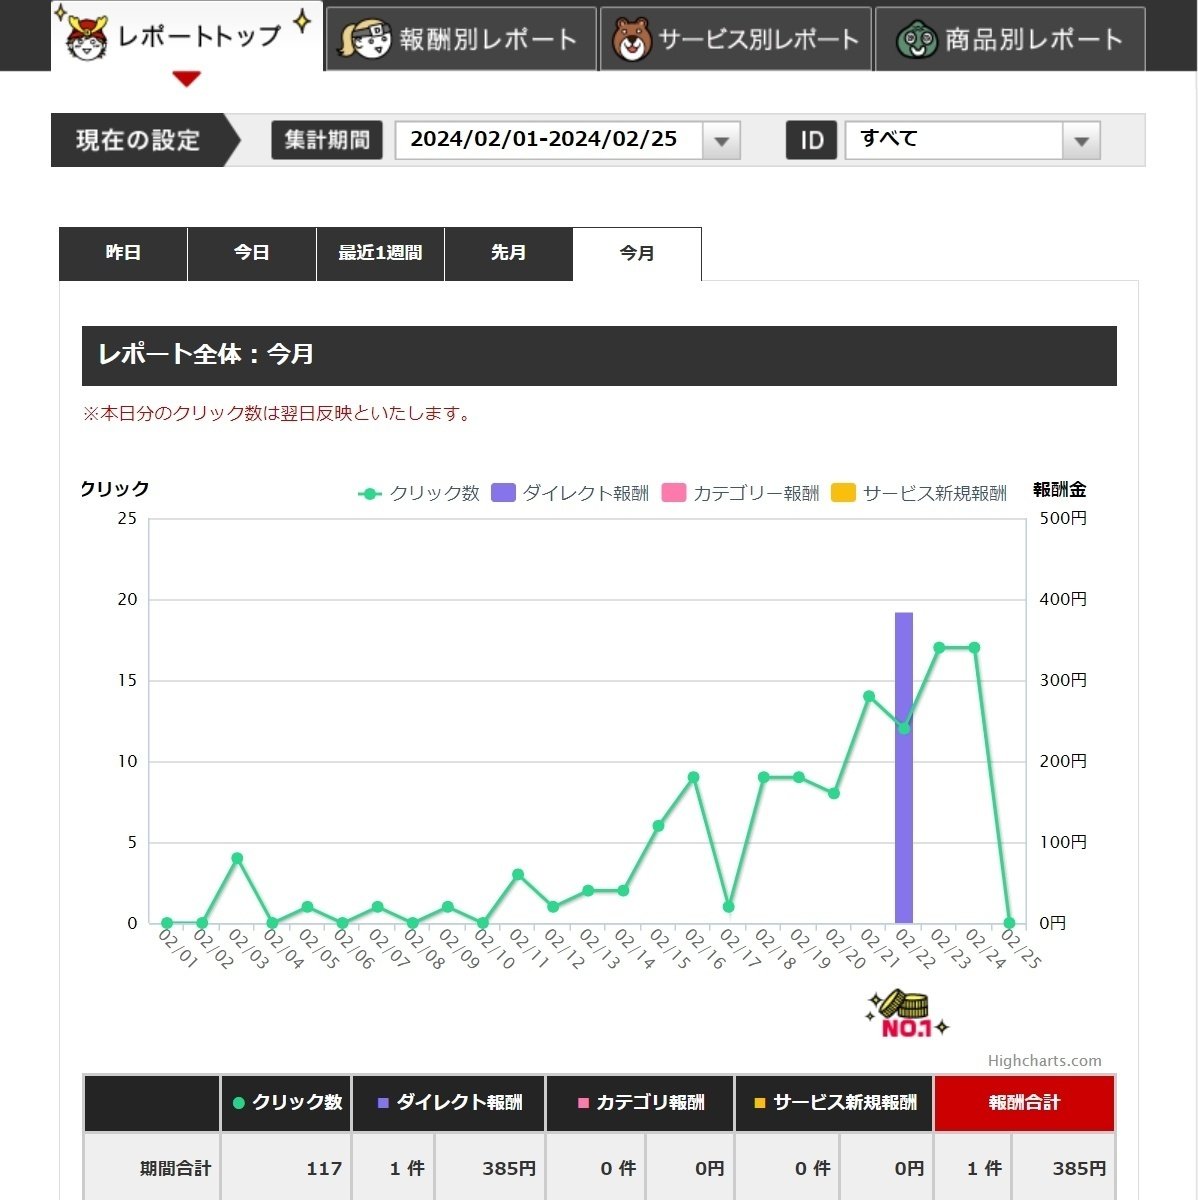Toggle ダイレクト報酬 series in chart legend

[570, 493]
